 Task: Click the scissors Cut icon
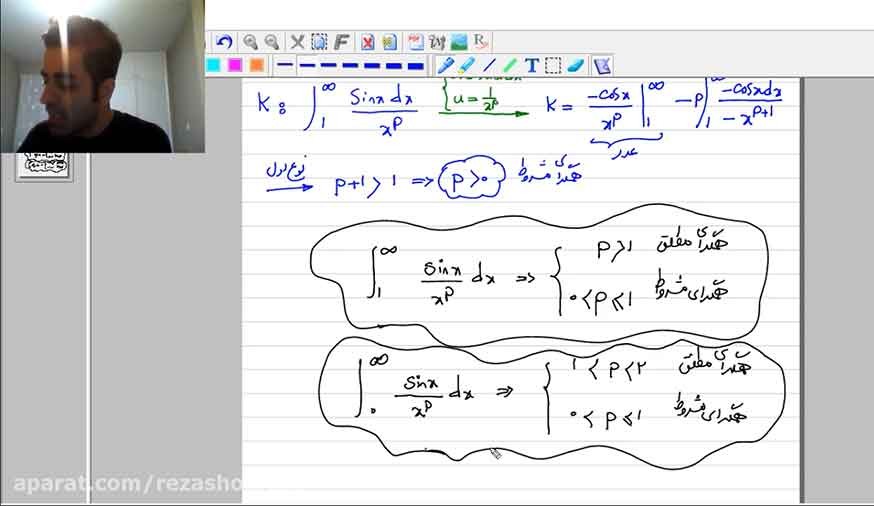click(298, 42)
